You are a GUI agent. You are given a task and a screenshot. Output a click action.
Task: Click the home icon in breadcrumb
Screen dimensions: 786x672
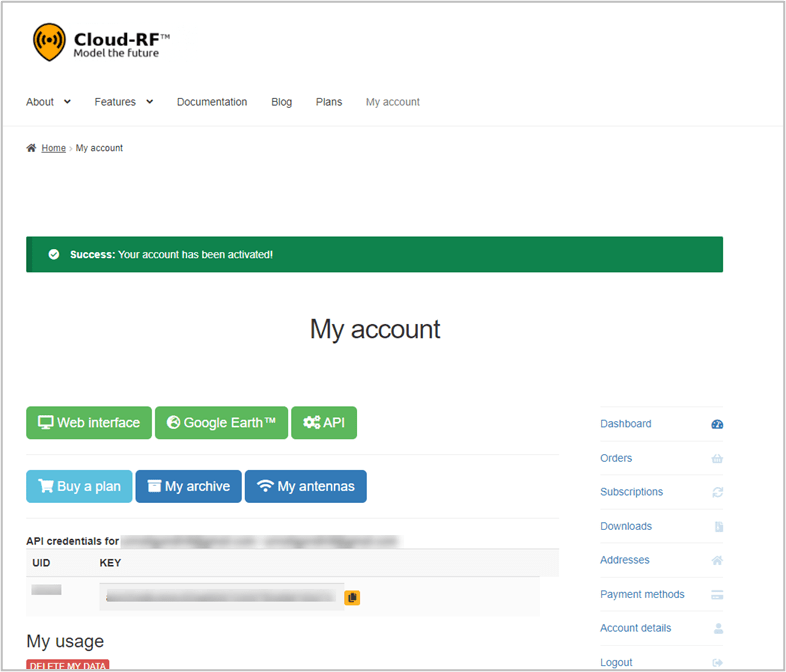pyautogui.click(x=31, y=148)
